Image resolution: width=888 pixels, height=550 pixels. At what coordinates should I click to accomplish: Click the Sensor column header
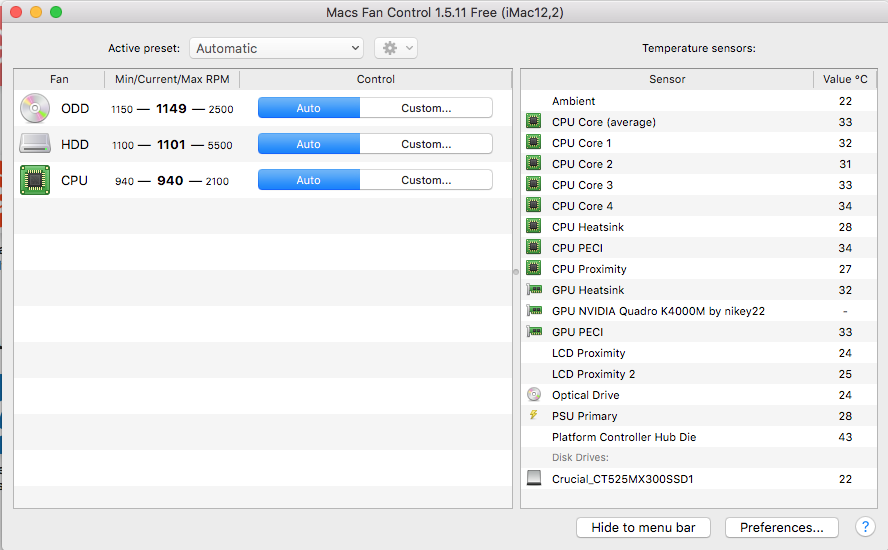[x=667, y=79]
